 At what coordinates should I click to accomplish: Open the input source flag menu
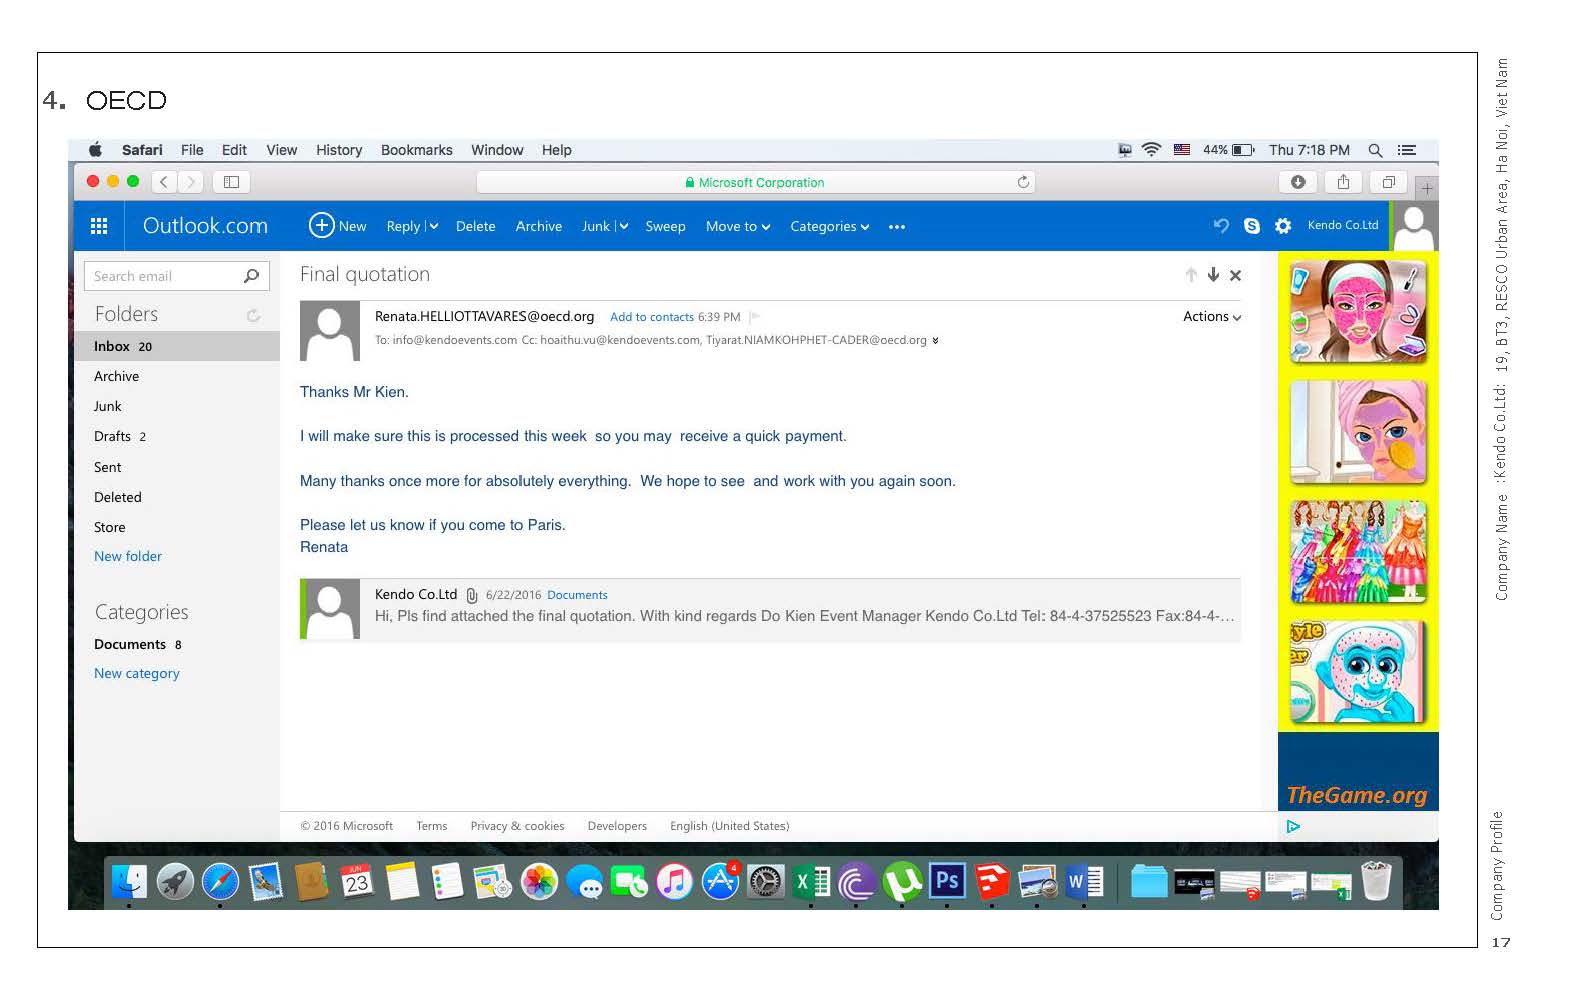click(x=1182, y=150)
